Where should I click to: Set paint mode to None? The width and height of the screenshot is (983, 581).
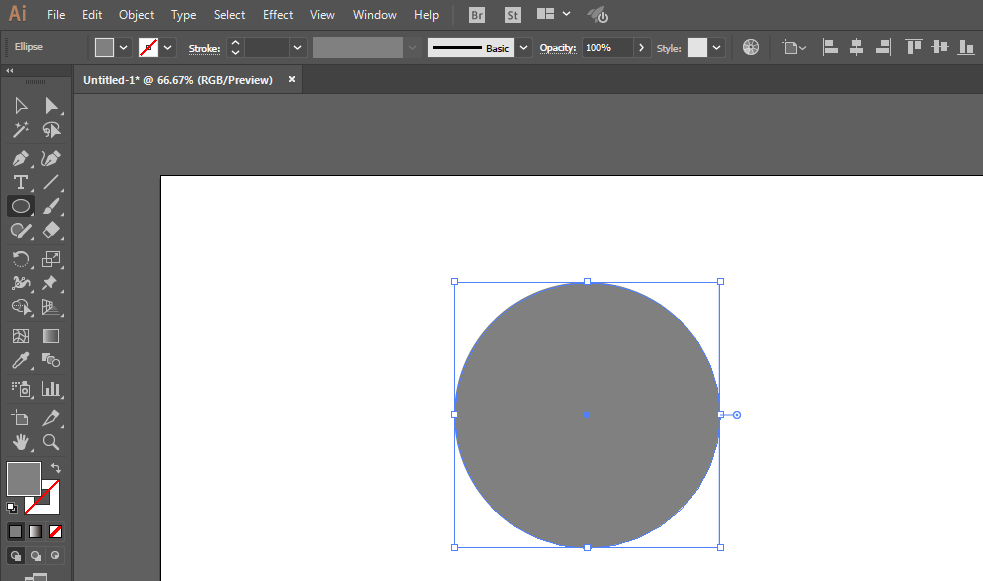[56, 531]
